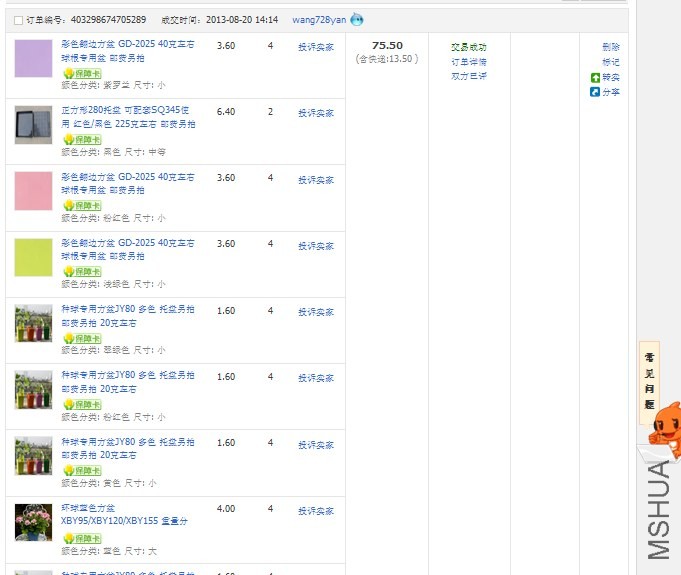Open the 订单详情 order details link
The image size is (681, 575).
(469, 62)
